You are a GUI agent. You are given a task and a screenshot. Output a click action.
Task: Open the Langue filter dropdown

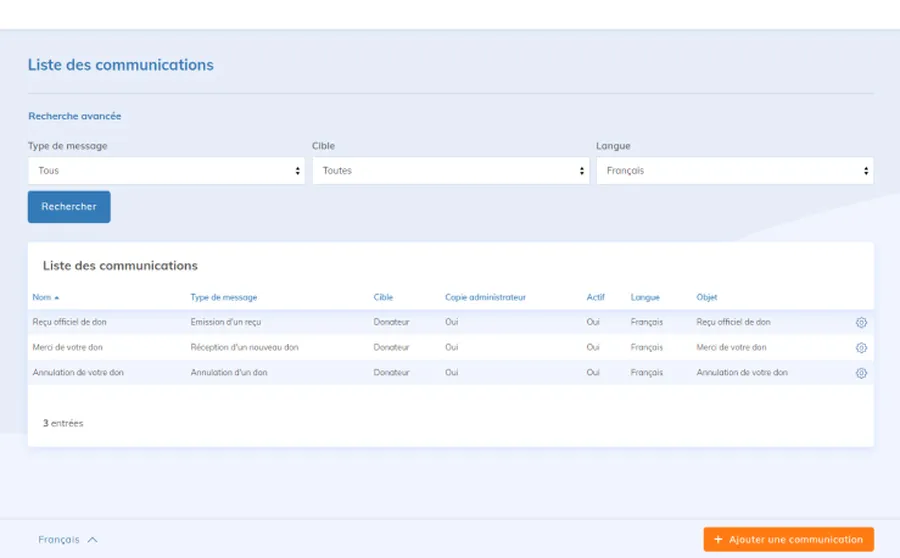[734, 171]
